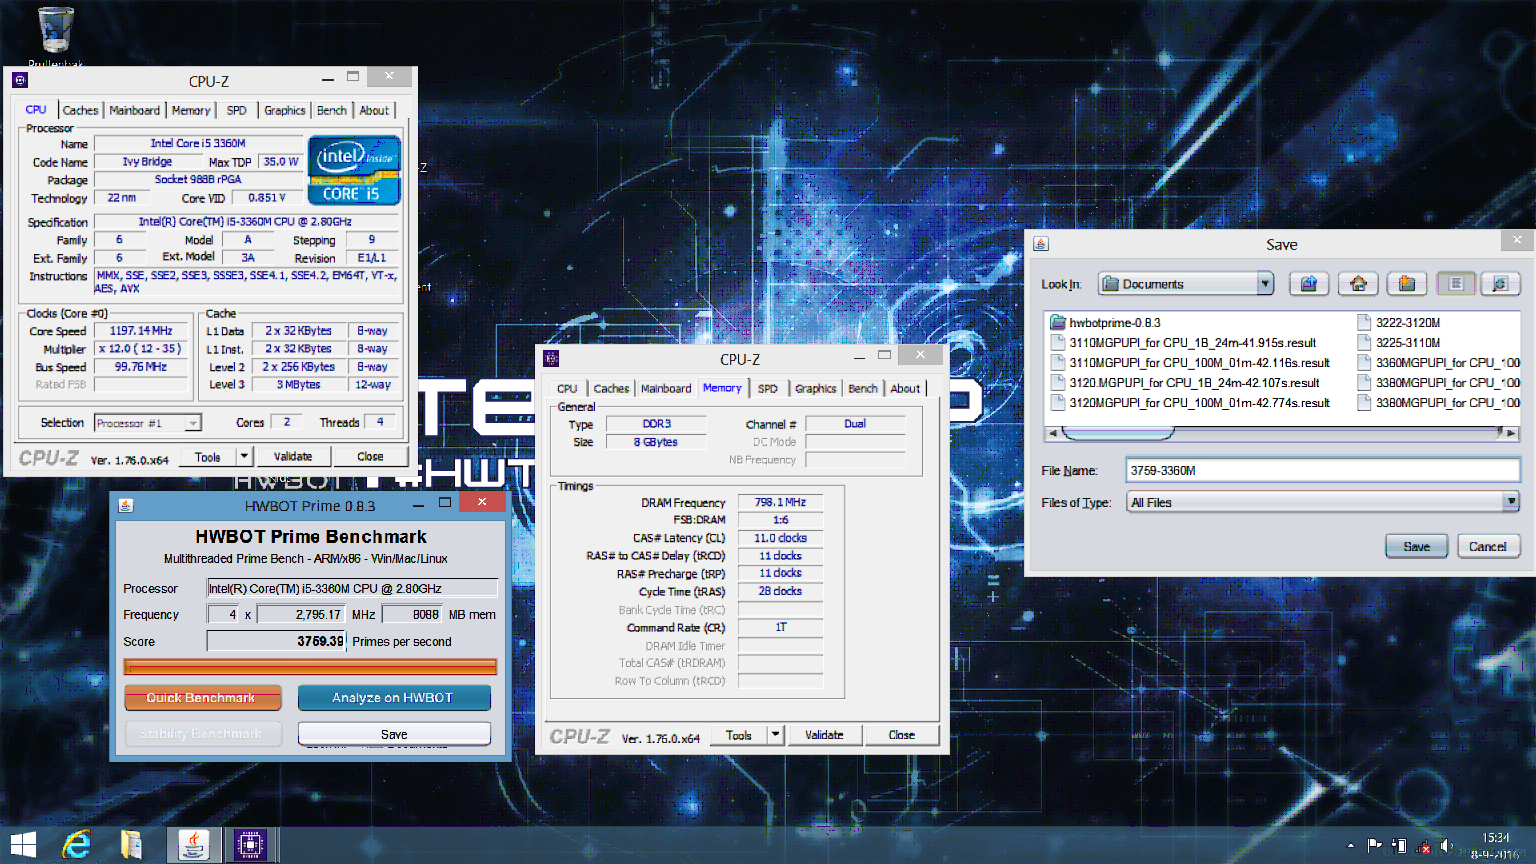Viewport: 1536px width, 864px height.
Task: Cancel the Save dialog
Action: pos(1488,546)
